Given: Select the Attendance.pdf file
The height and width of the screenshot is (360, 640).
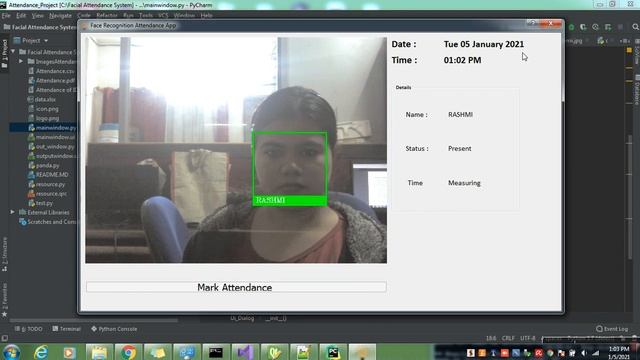Looking at the screenshot, I should [51, 80].
